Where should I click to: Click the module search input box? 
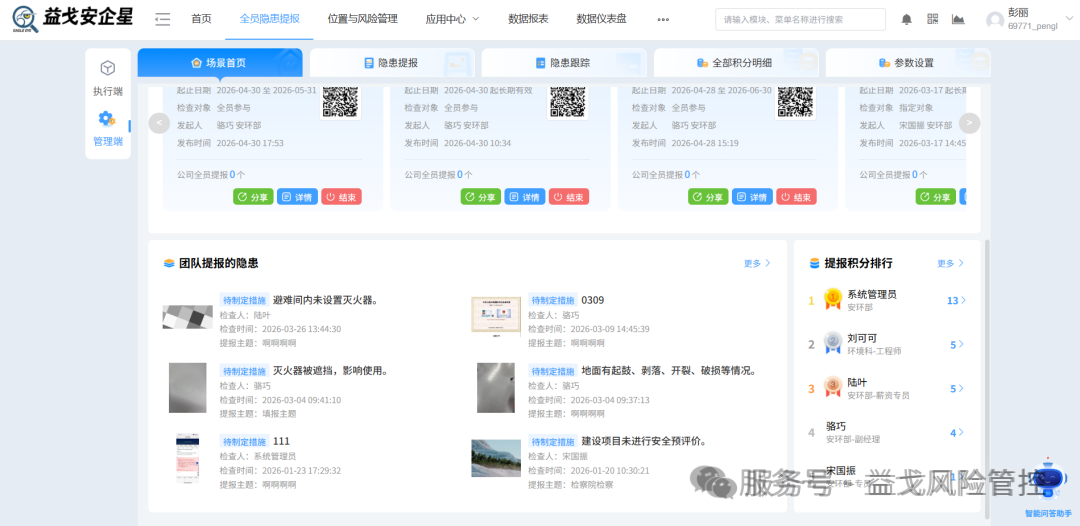[x=800, y=19]
